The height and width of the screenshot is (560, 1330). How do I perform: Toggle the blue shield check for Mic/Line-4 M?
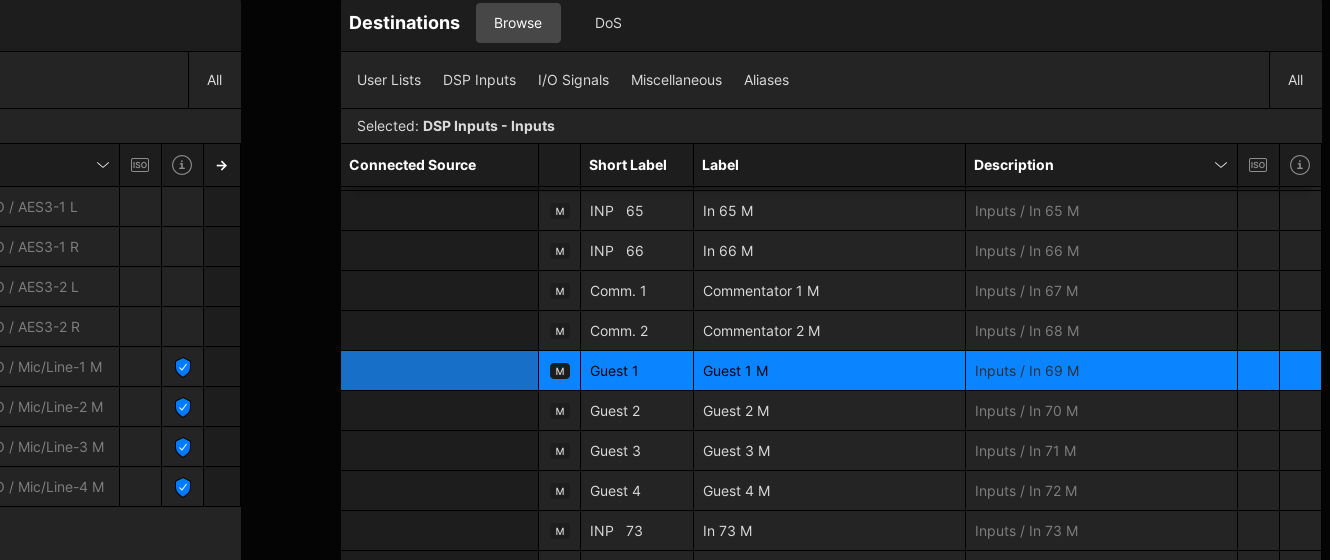coord(182,487)
